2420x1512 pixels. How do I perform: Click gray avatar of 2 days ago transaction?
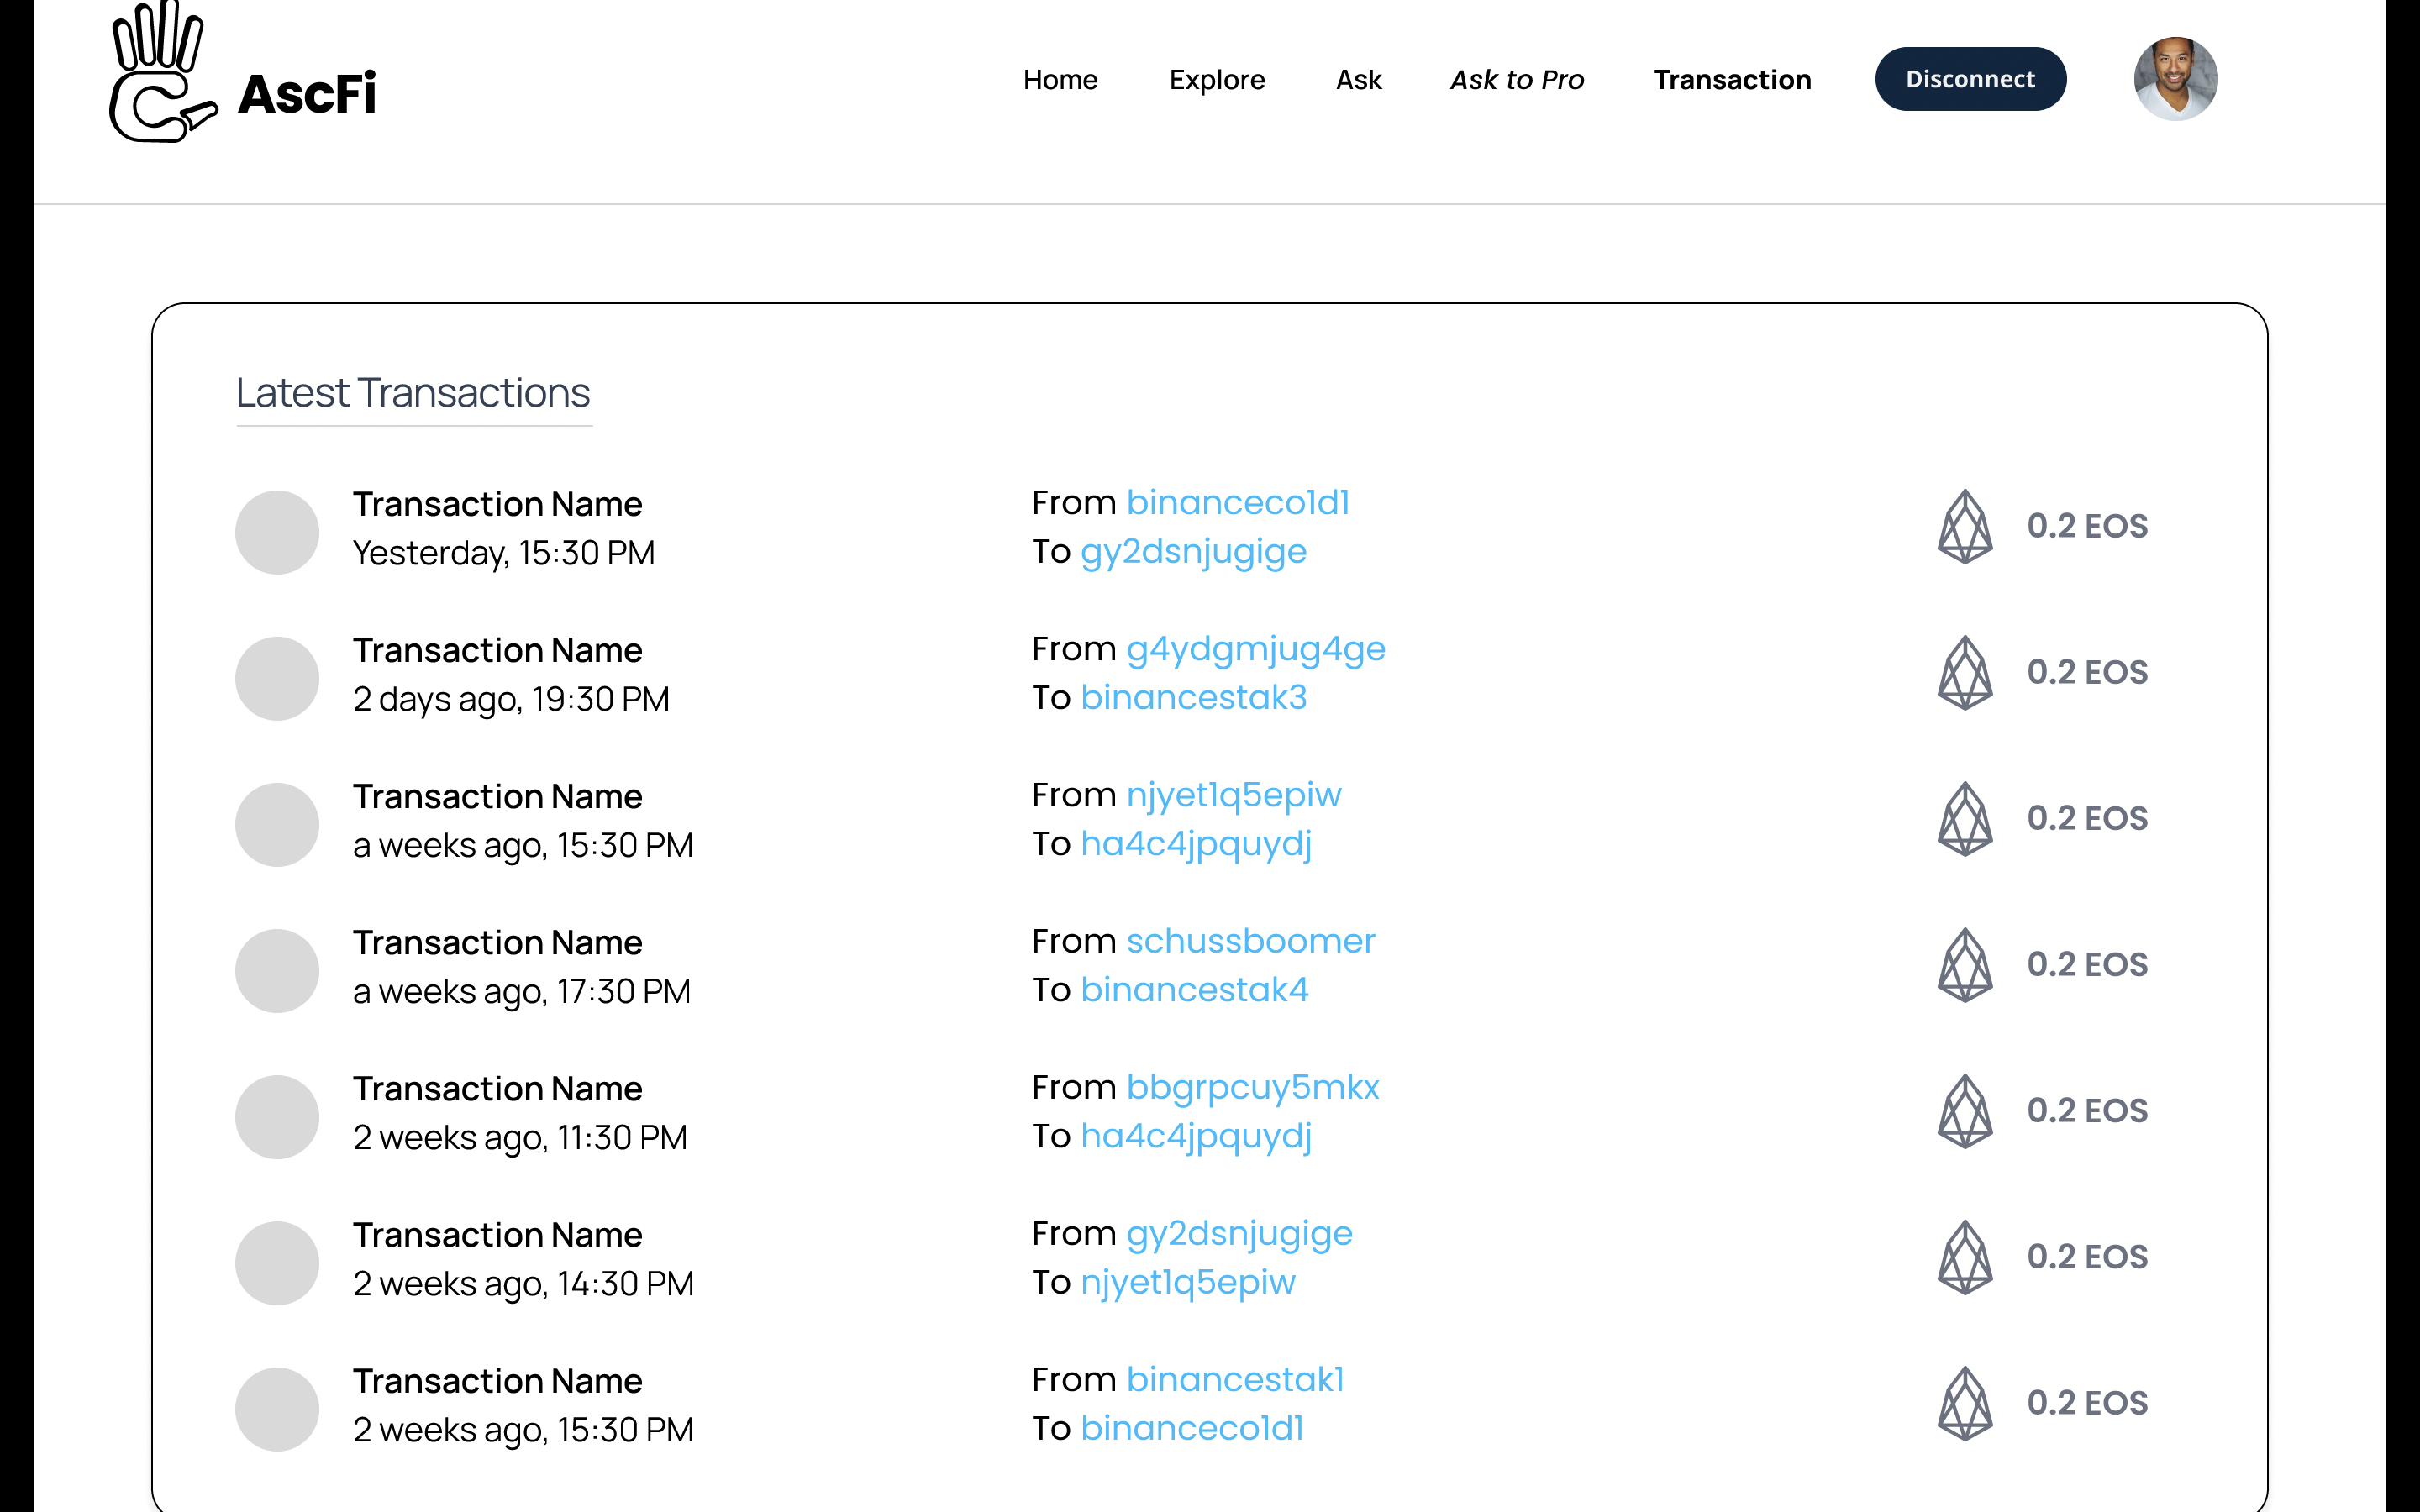coord(277,678)
